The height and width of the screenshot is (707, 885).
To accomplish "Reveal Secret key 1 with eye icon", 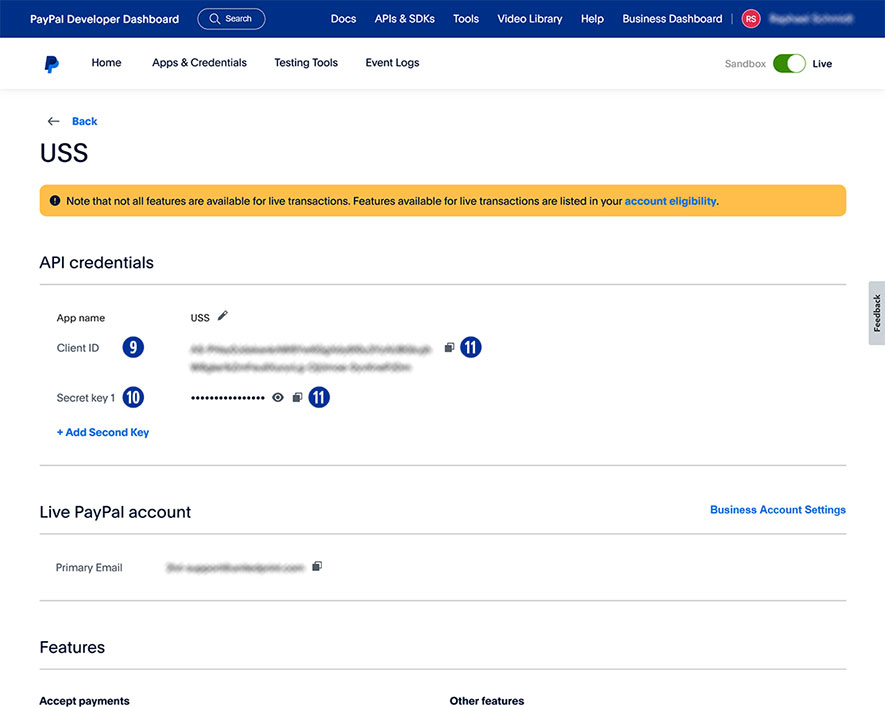I will pos(278,397).
